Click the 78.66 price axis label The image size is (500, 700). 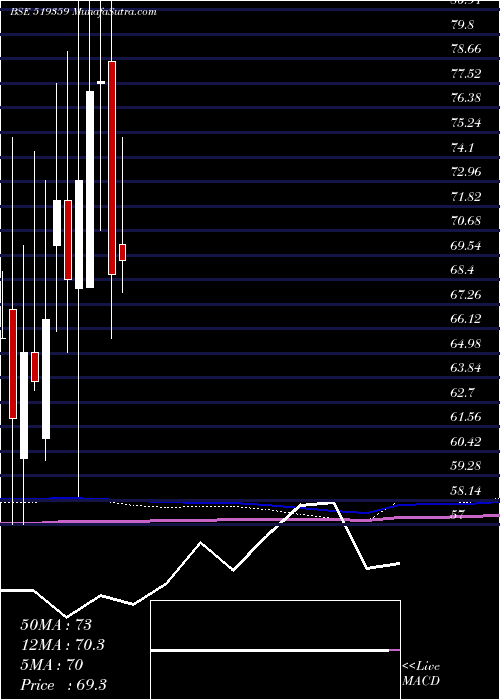coord(466,49)
